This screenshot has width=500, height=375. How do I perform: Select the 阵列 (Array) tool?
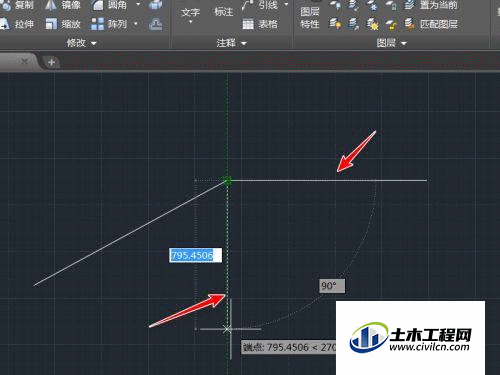tap(109, 24)
